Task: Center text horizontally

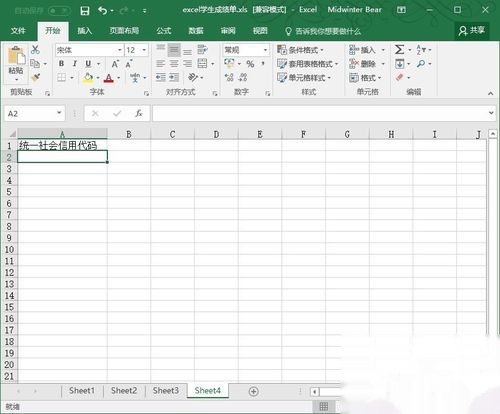Action: tap(174, 64)
